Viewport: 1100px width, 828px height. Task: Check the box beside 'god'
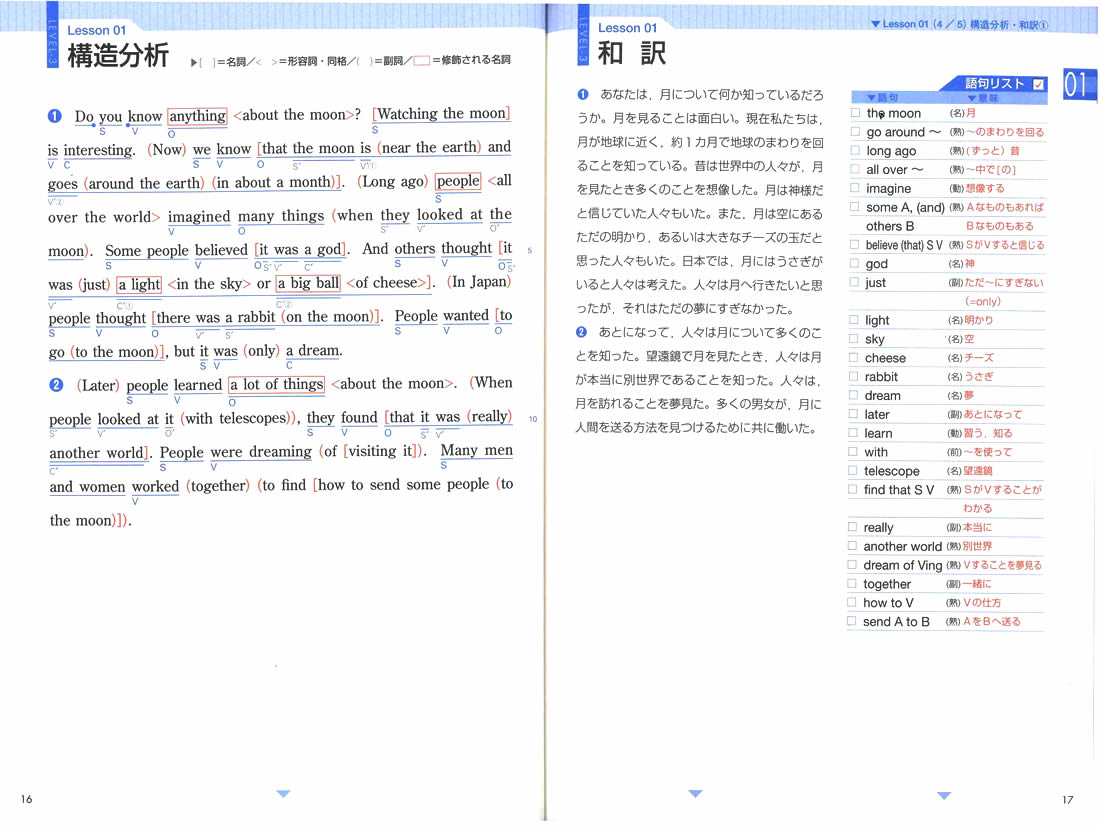pos(854,263)
